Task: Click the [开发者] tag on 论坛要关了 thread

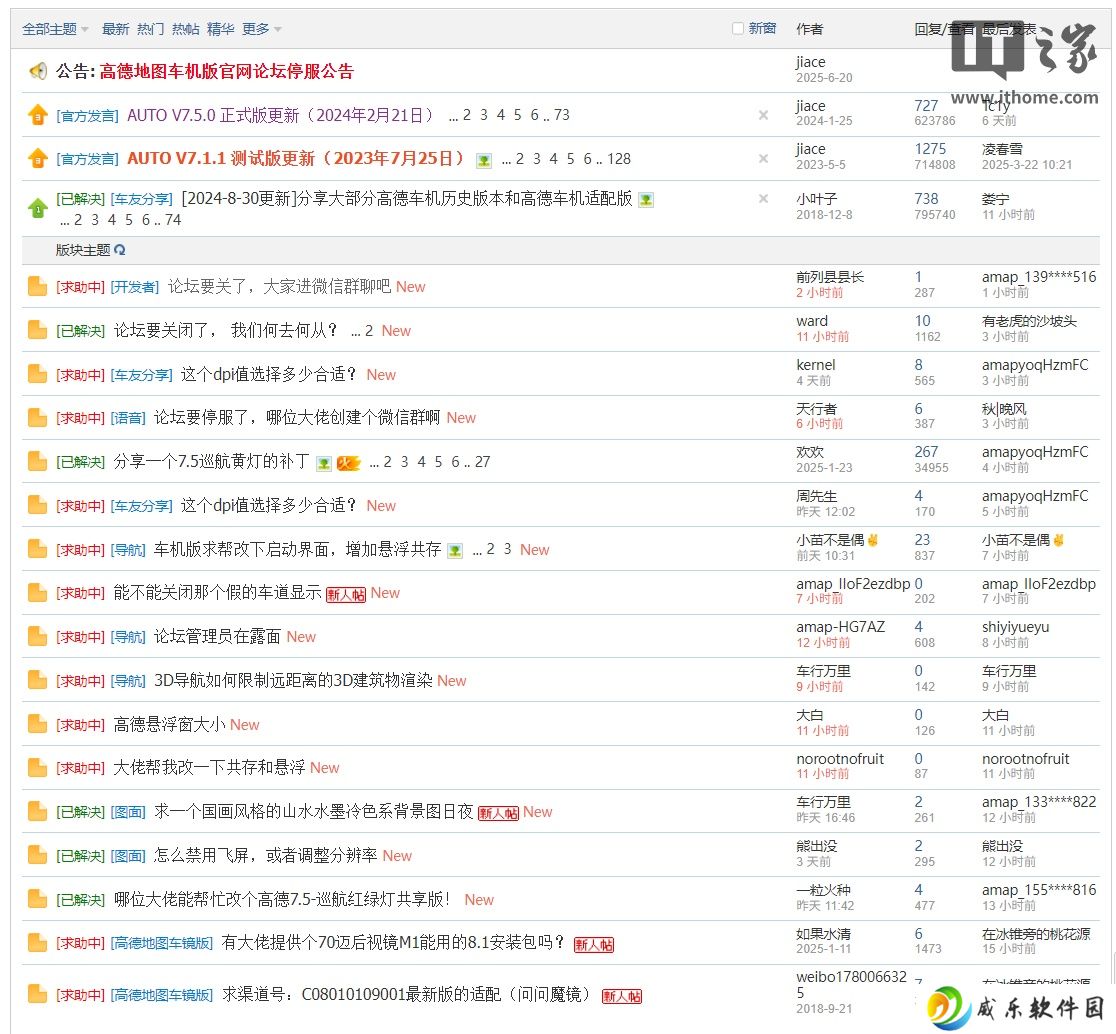Action: pyautogui.click(x=135, y=287)
